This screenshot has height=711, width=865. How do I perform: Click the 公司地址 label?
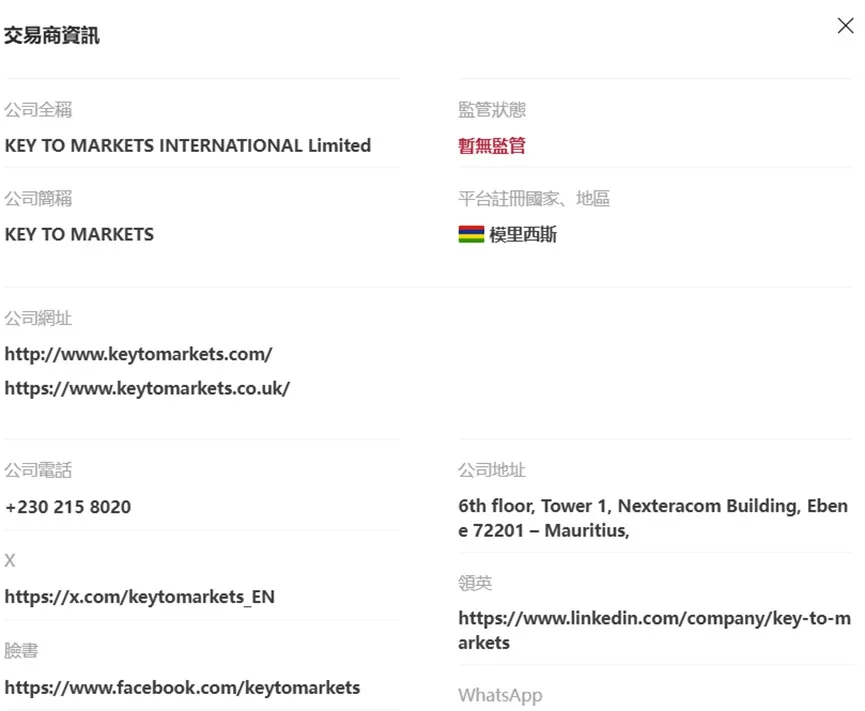point(492,471)
